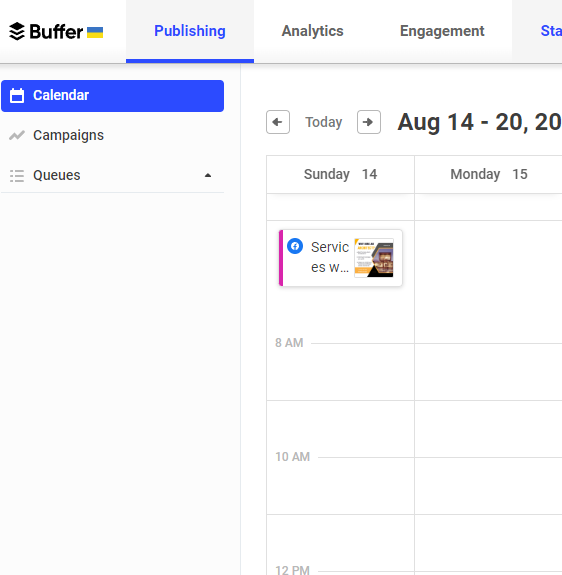Open the Publishing tab
Viewport: 562px width, 575px height.
point(190,31)
